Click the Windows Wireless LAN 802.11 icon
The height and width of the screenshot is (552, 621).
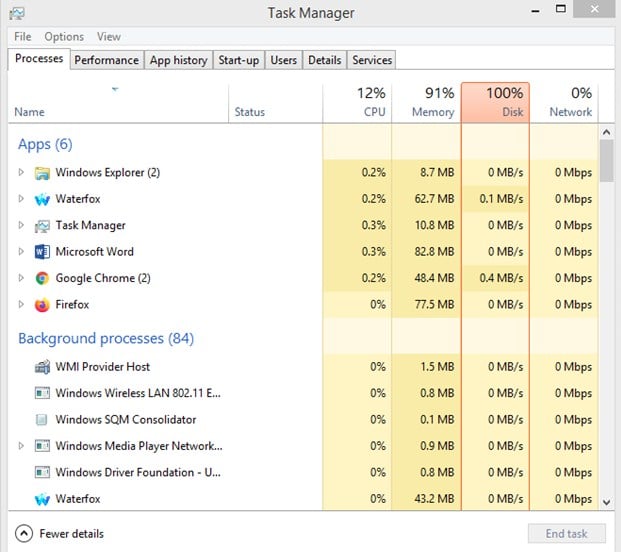click(x=42, y=393)
